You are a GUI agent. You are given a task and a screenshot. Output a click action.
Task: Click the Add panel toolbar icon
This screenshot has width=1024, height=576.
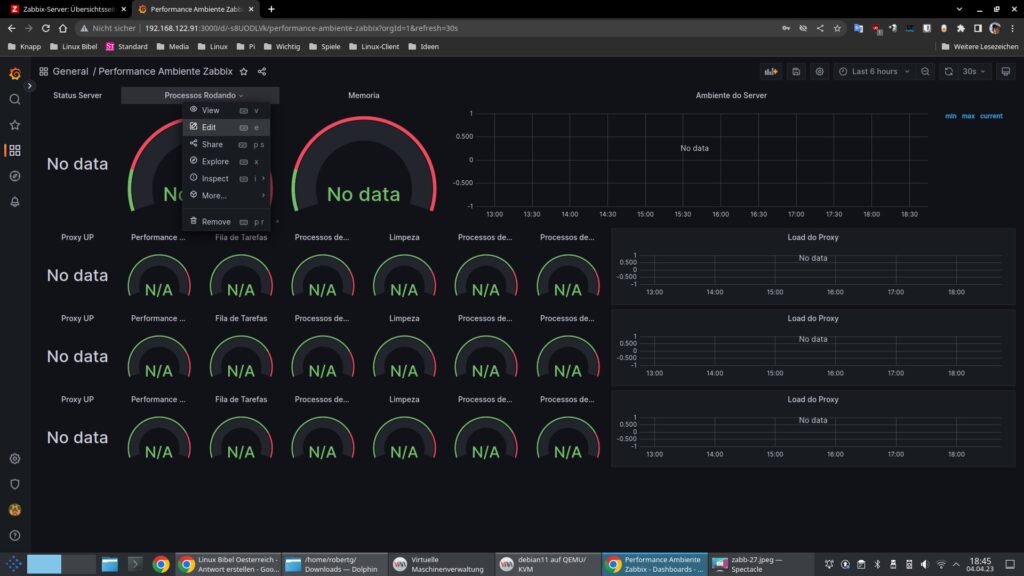[x=771, y=71]
